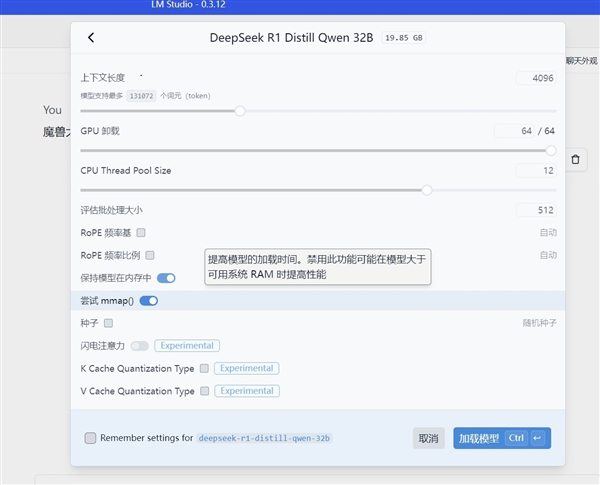
Task: Go back with the left arrow icon
Action: (x=91, y=38)
